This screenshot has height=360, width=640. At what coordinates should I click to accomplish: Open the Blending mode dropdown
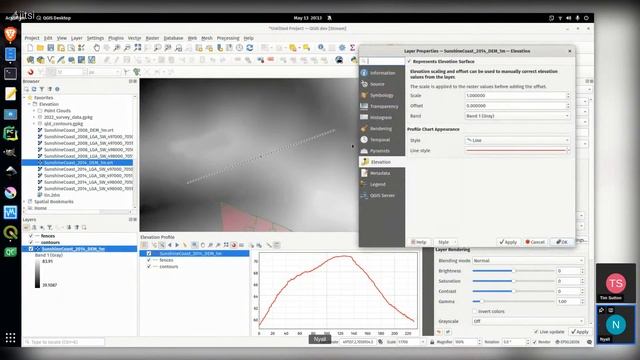pos(529,260)
